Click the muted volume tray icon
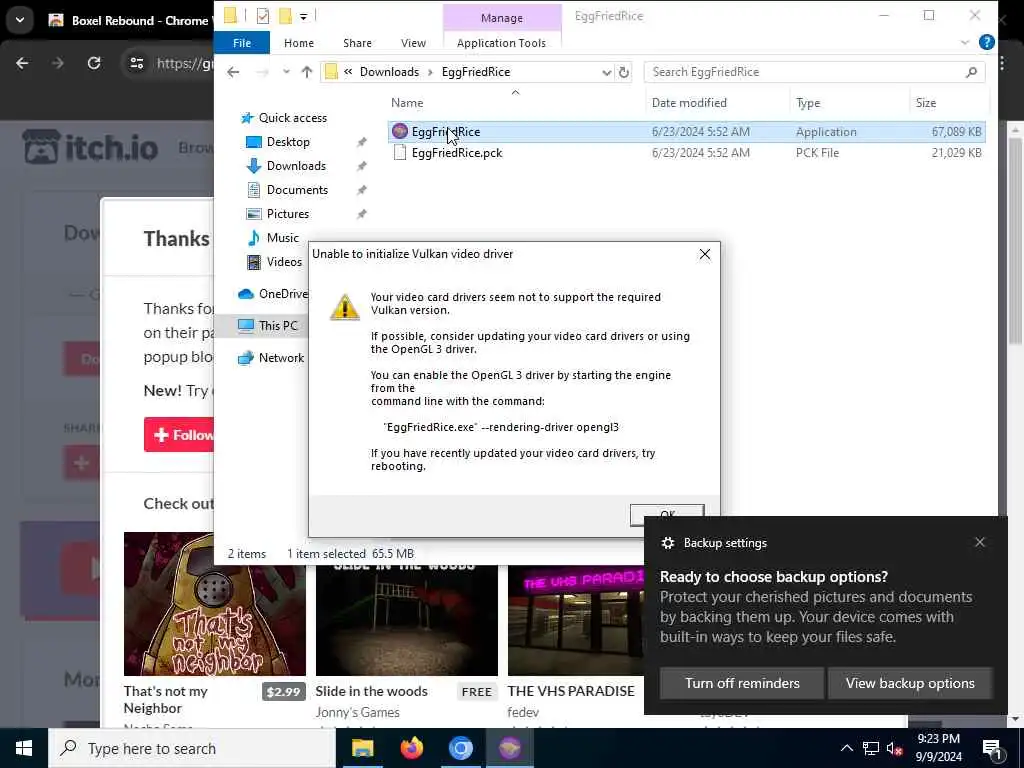 click(895, 748)
